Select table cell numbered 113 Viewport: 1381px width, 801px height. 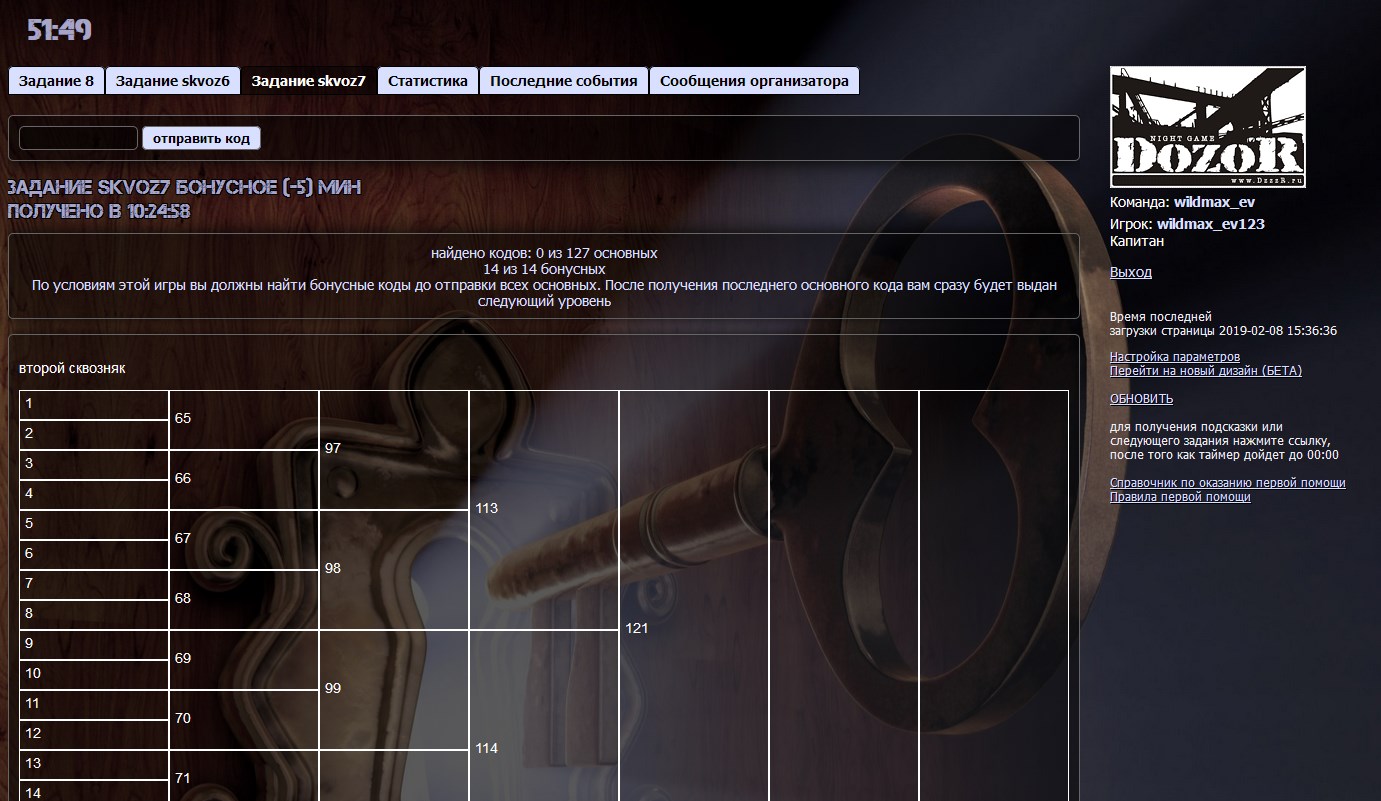pos(543,509)
